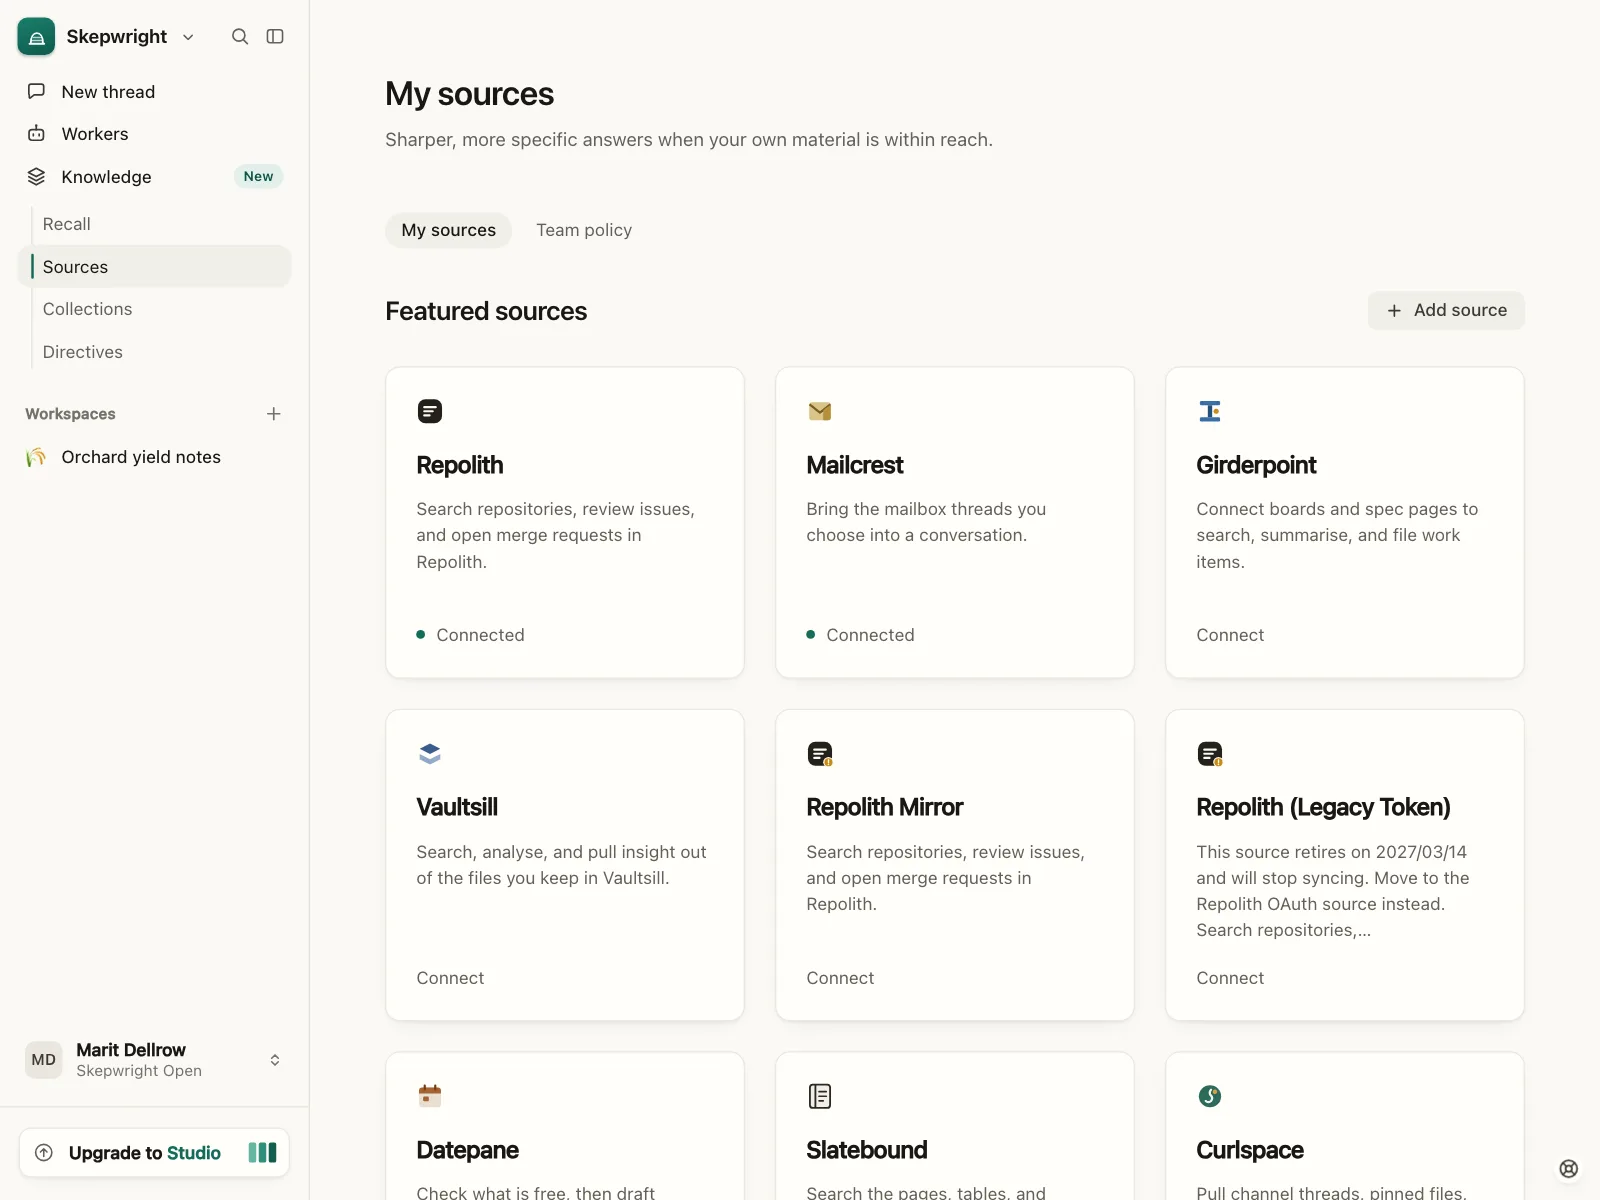Click the upgrade arrow circle icon
This screenshot has height=1200, width=1600.
tap(44, 1153)
